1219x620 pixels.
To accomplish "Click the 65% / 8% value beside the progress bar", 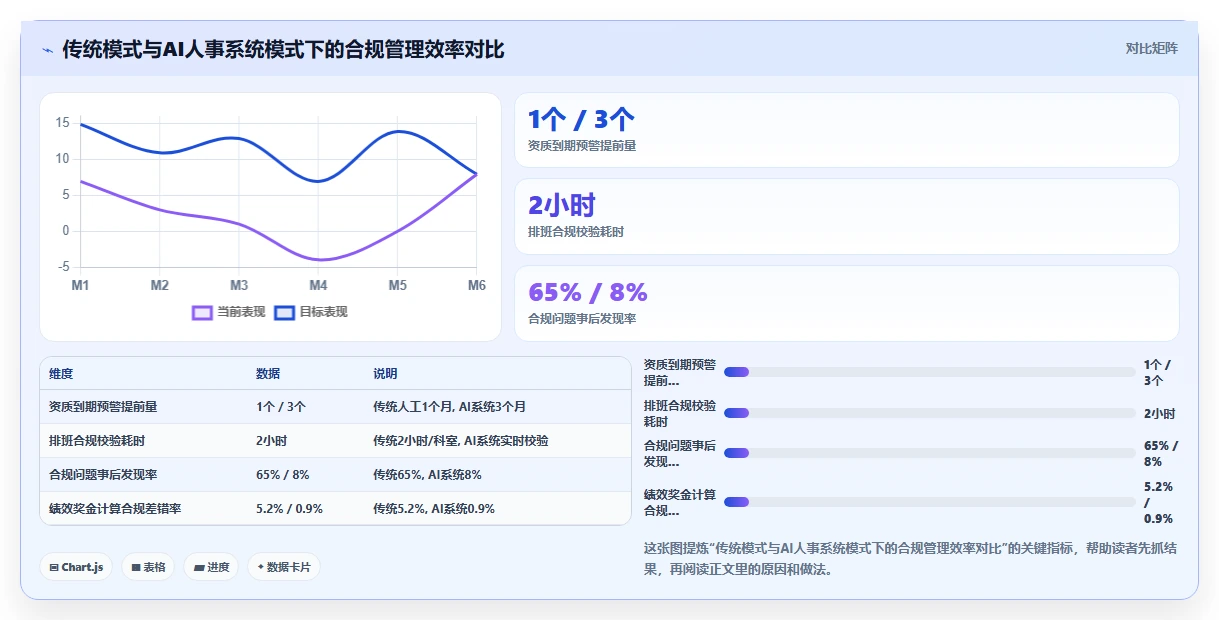I will pyautogui.click(x=1161, y=453).
